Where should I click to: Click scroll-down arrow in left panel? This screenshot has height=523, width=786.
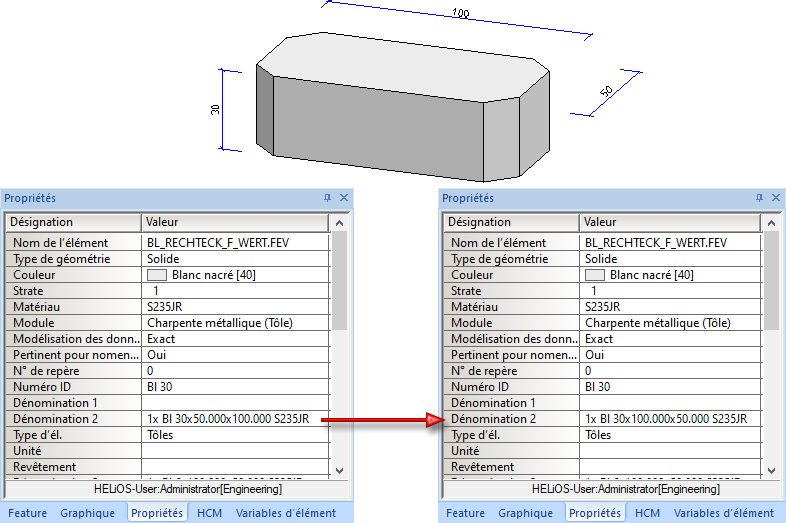(339, 470)
